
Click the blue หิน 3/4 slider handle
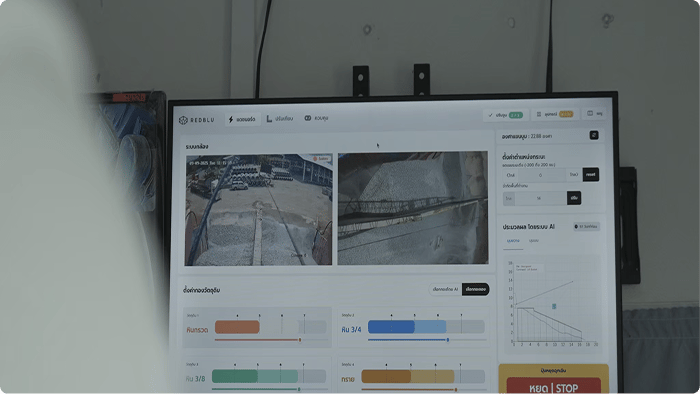tap(448, 340)
